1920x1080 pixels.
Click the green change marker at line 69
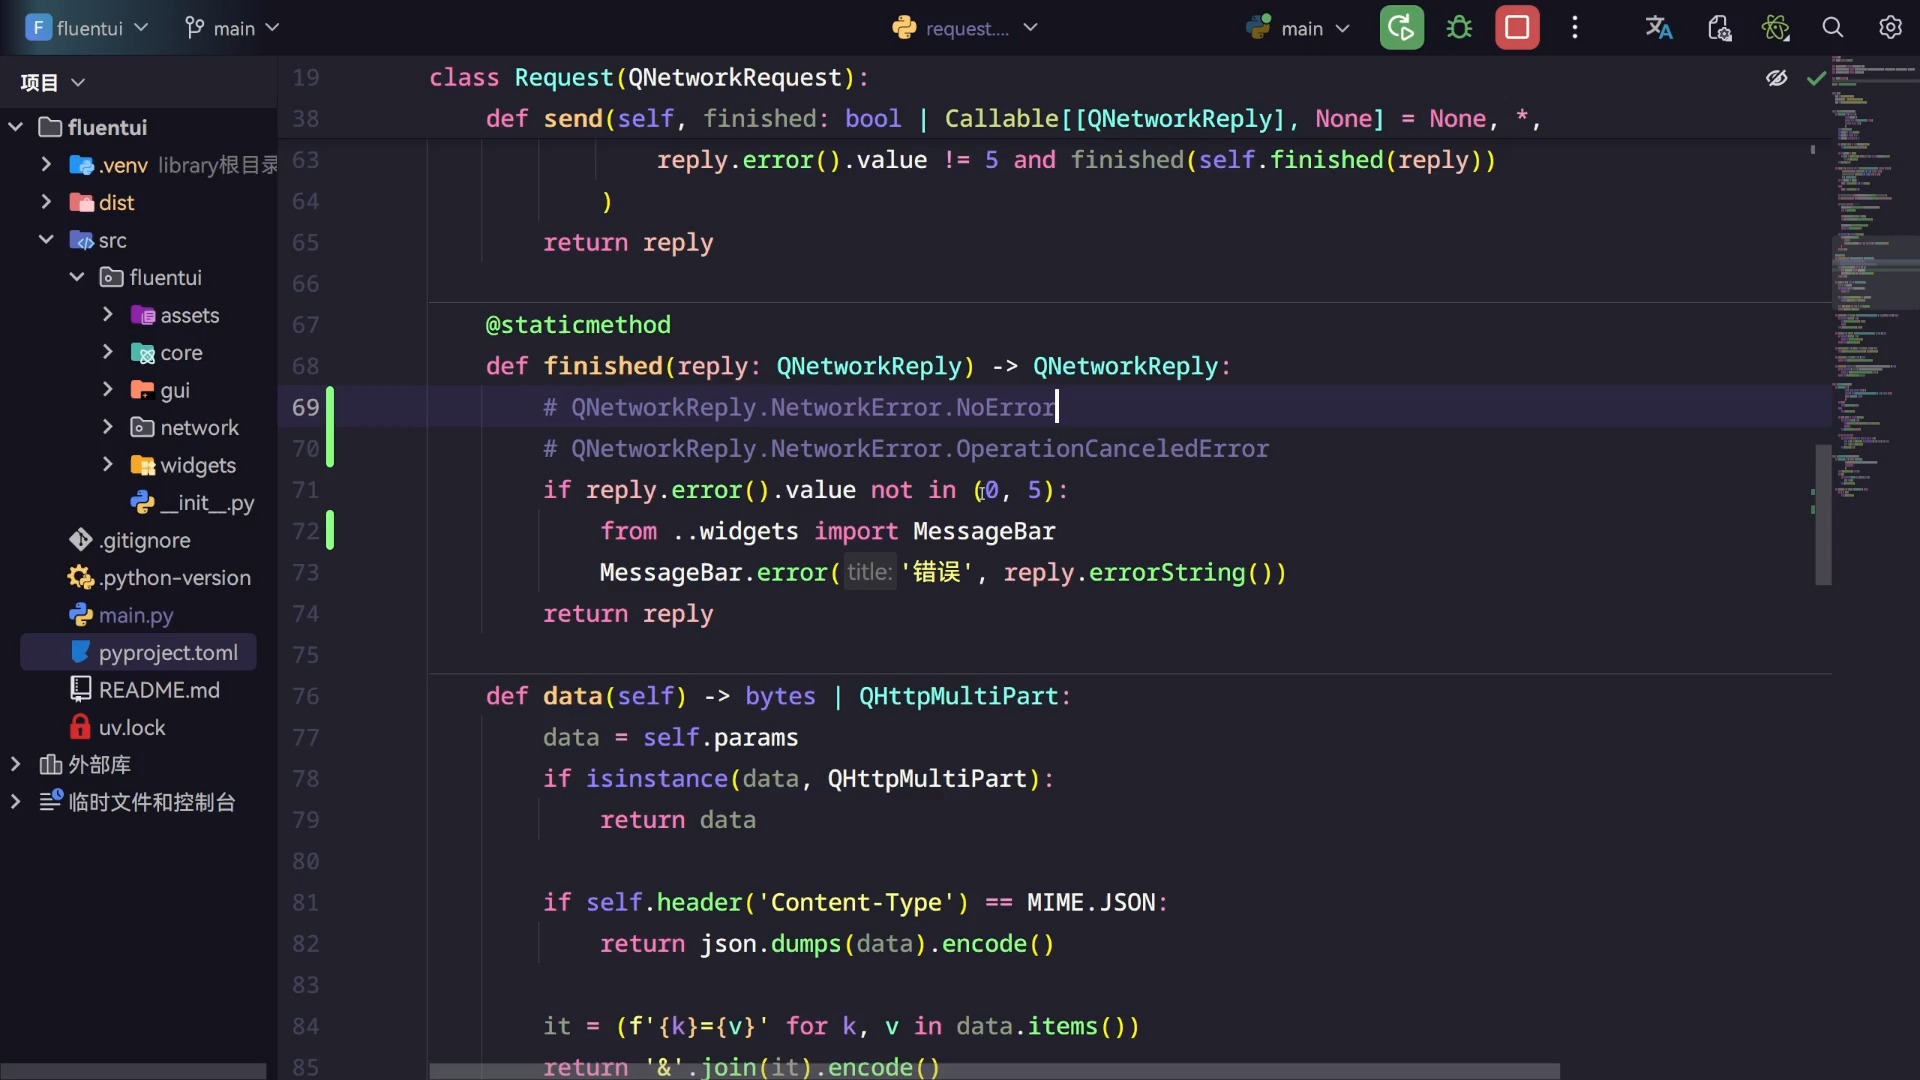[x=330, y=428]
